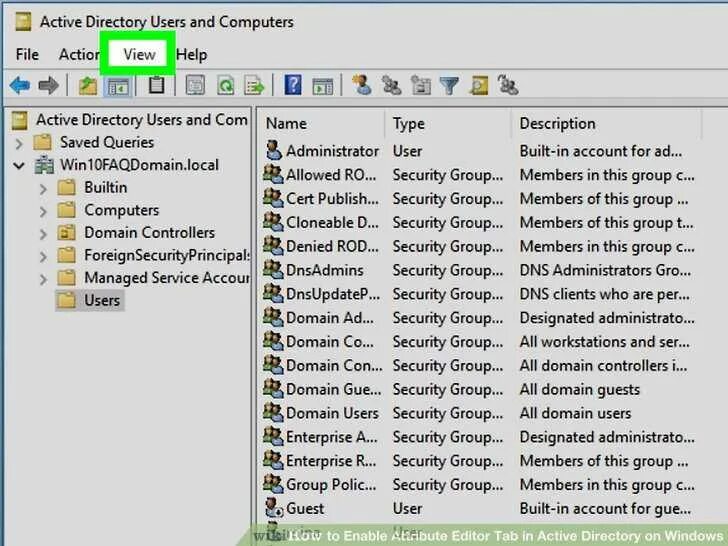Expand the Saved Queries node
The image size is (728, 546).
pos(19,143)
